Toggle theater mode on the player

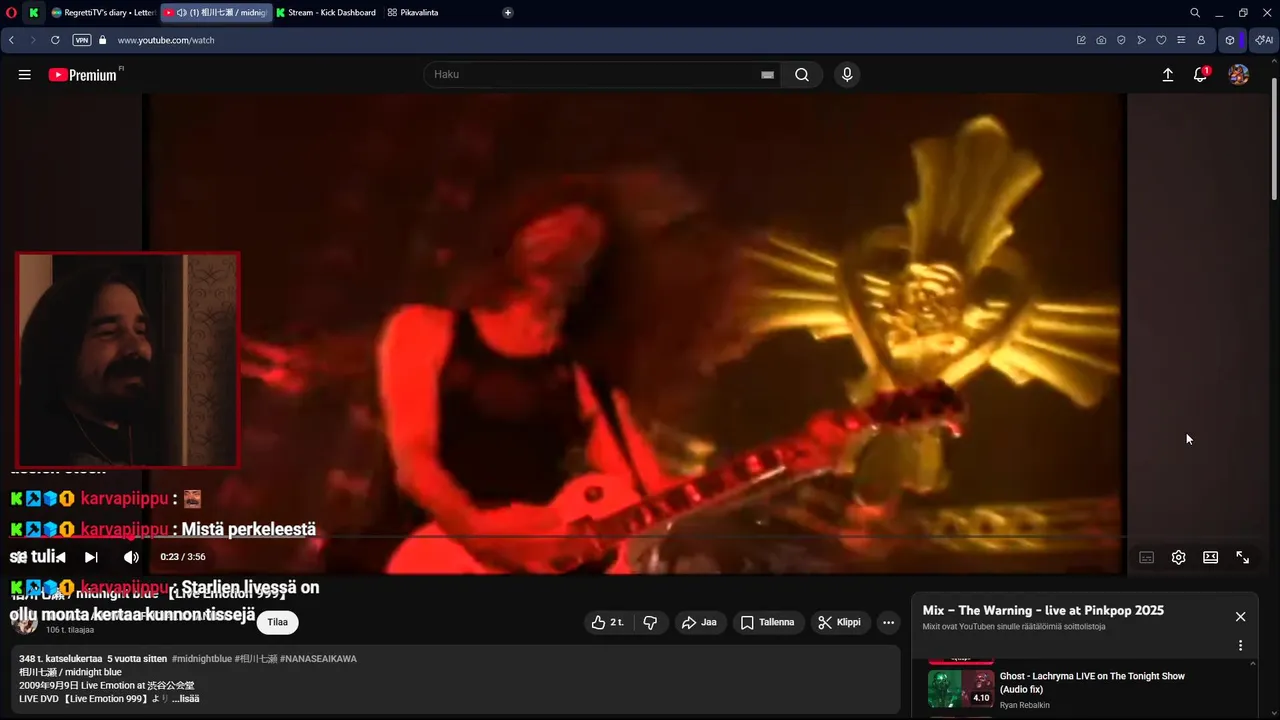click(1211, 557)
